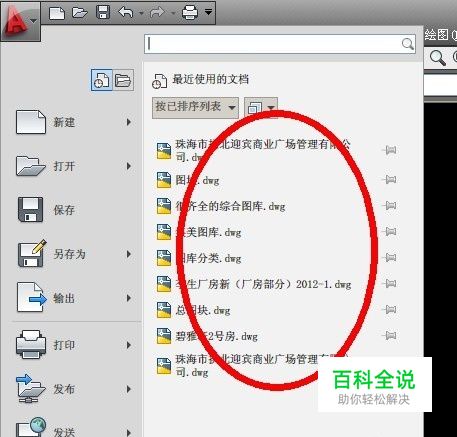Click the dwg file icon beside 总图块.dwg
Image resolution: width=457 pixels, height=437 pixels.
164,310
